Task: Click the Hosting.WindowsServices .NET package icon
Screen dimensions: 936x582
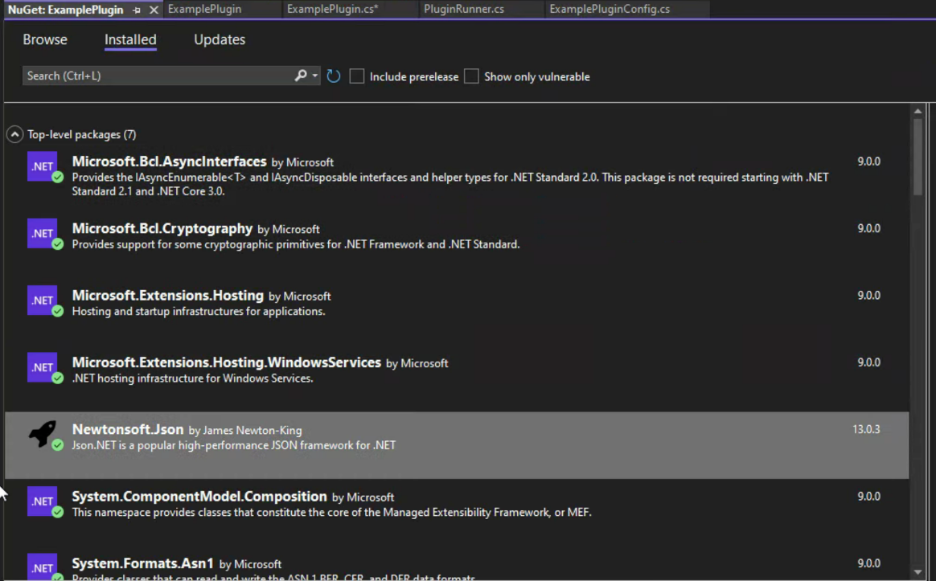Action: coord(42,367)
